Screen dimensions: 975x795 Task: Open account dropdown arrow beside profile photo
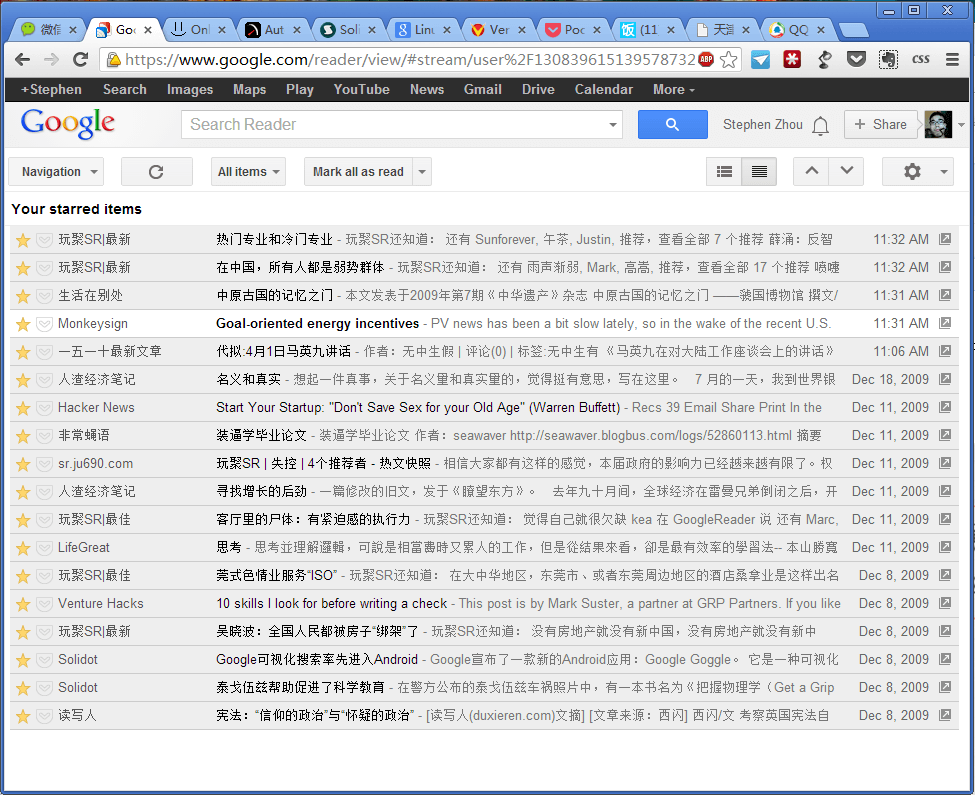tap(961, 125)
